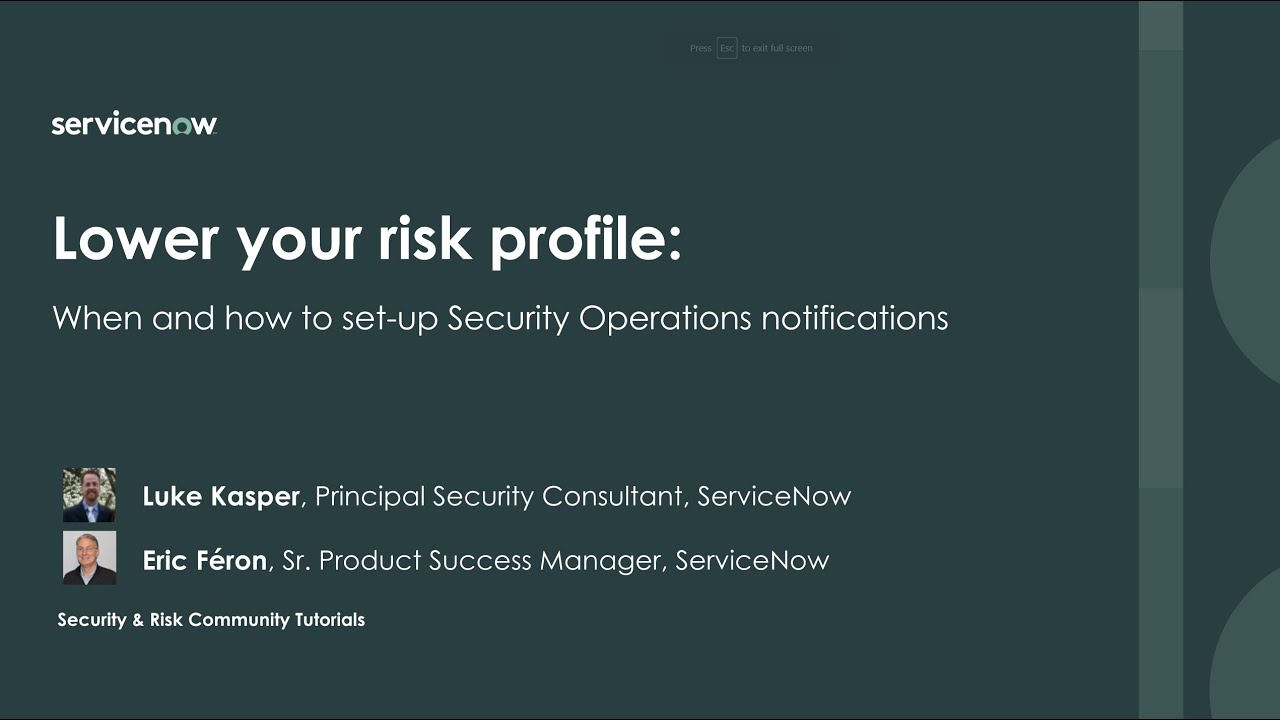Click the word "profile:" in the title
The height and width of the screenshot is (720, 1280).
pyautogui.click(x=586, y=240)
